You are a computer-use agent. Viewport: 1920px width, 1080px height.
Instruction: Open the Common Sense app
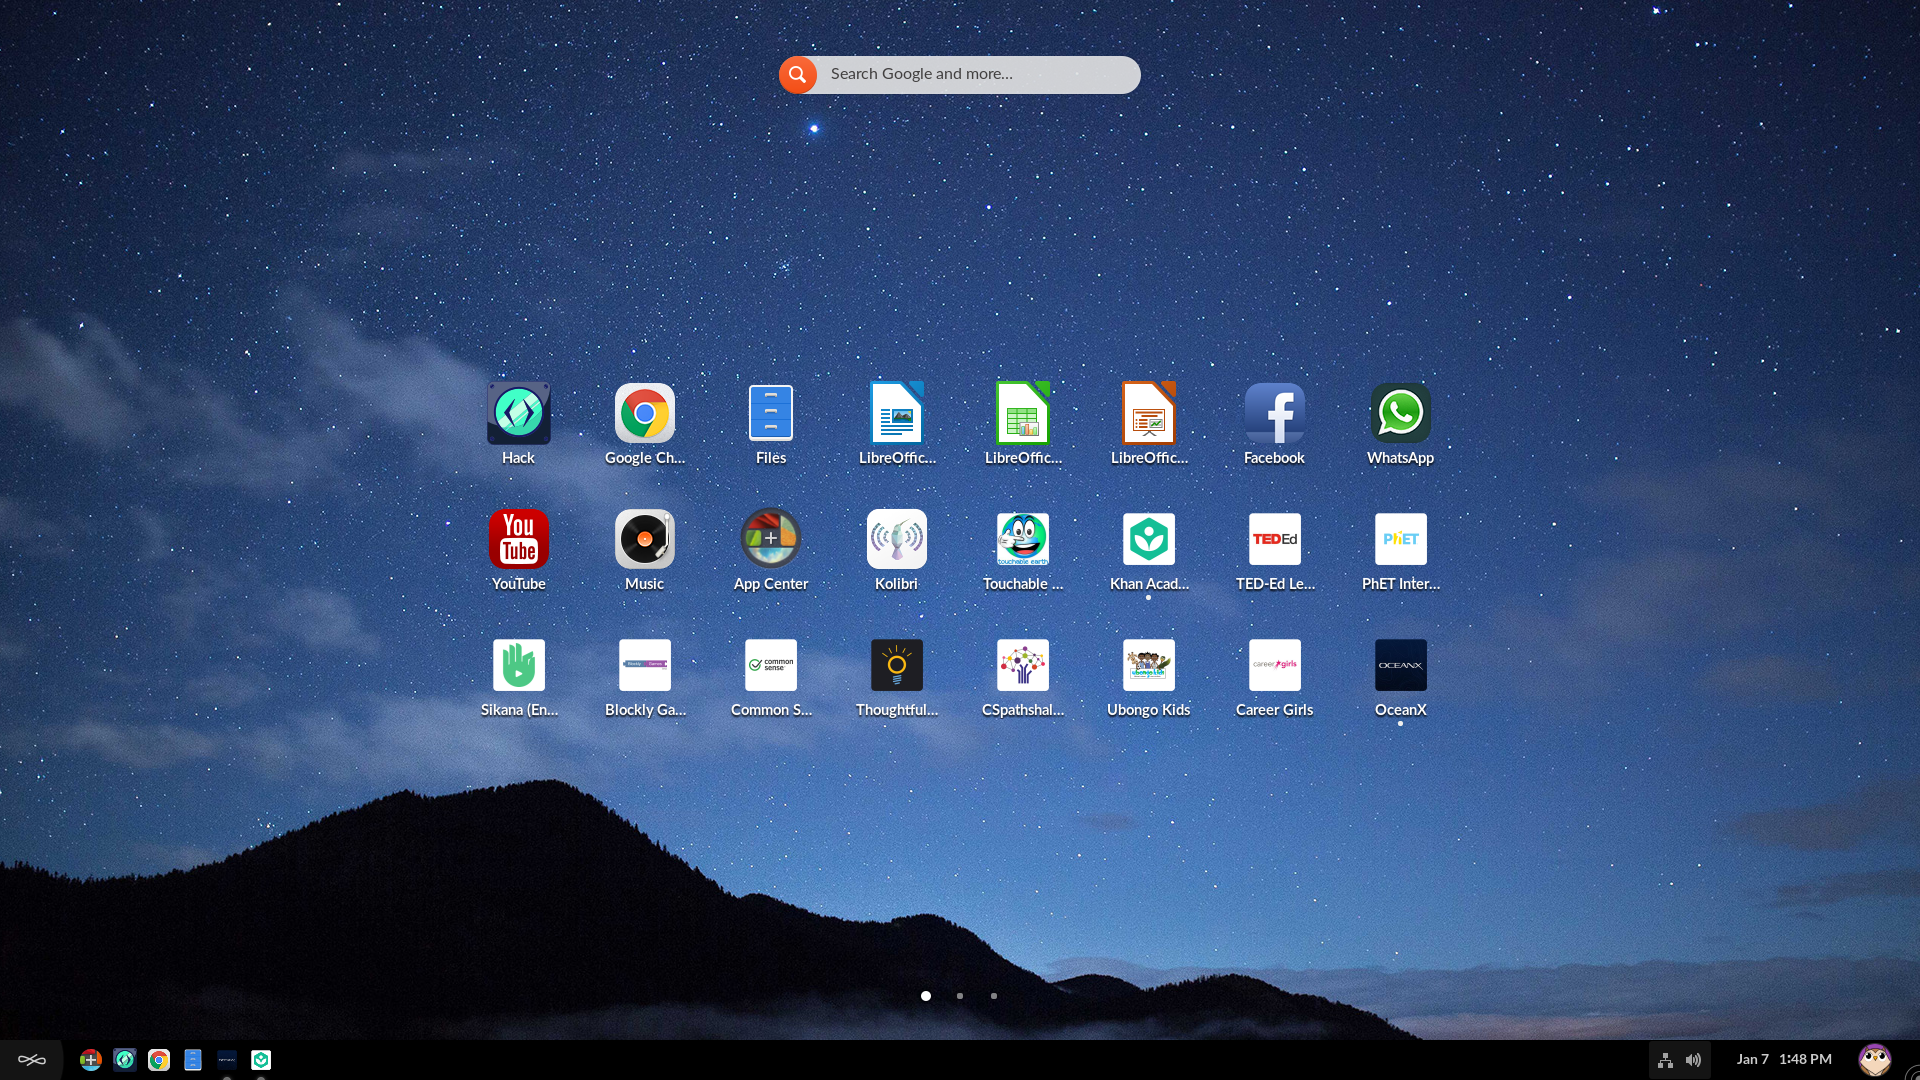click(770, 665)
